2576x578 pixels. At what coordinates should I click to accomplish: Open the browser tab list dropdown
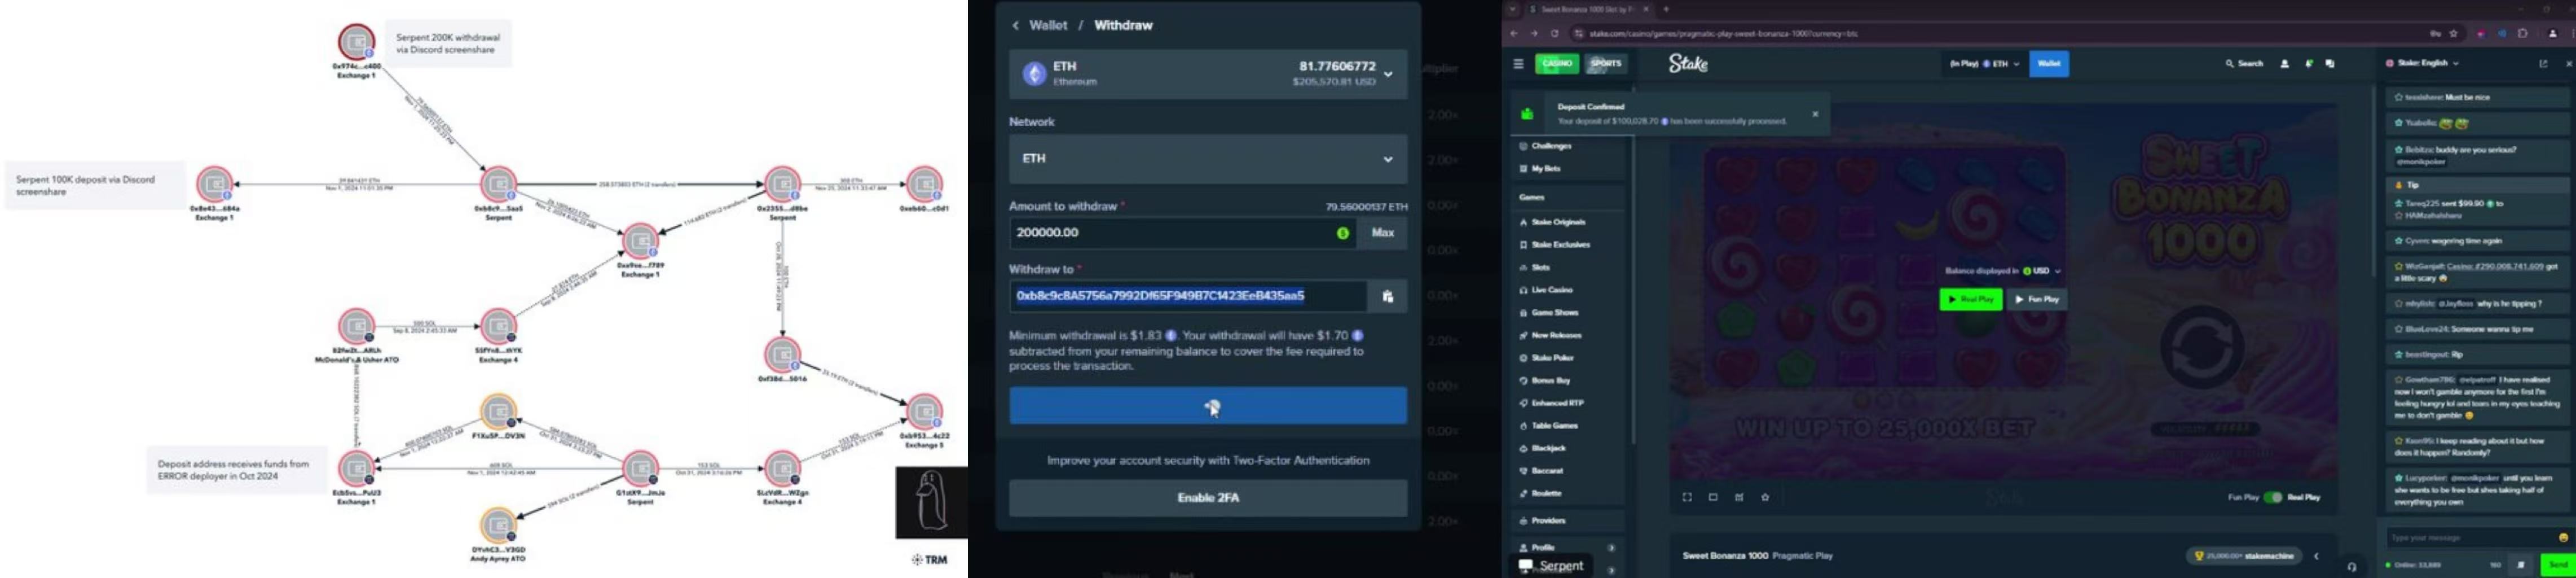pyautogui.click(x=1512, y=9)
